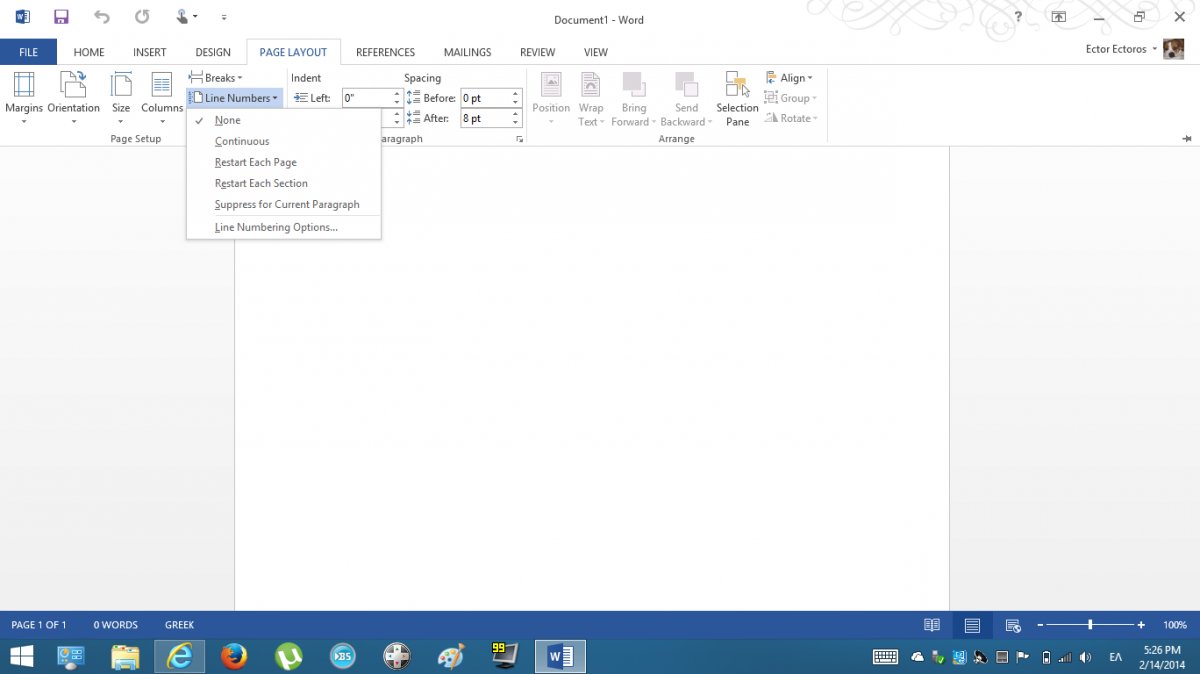Open Paragraph dialog launcher
The image size is (1200, 674).
coord(519,139)
